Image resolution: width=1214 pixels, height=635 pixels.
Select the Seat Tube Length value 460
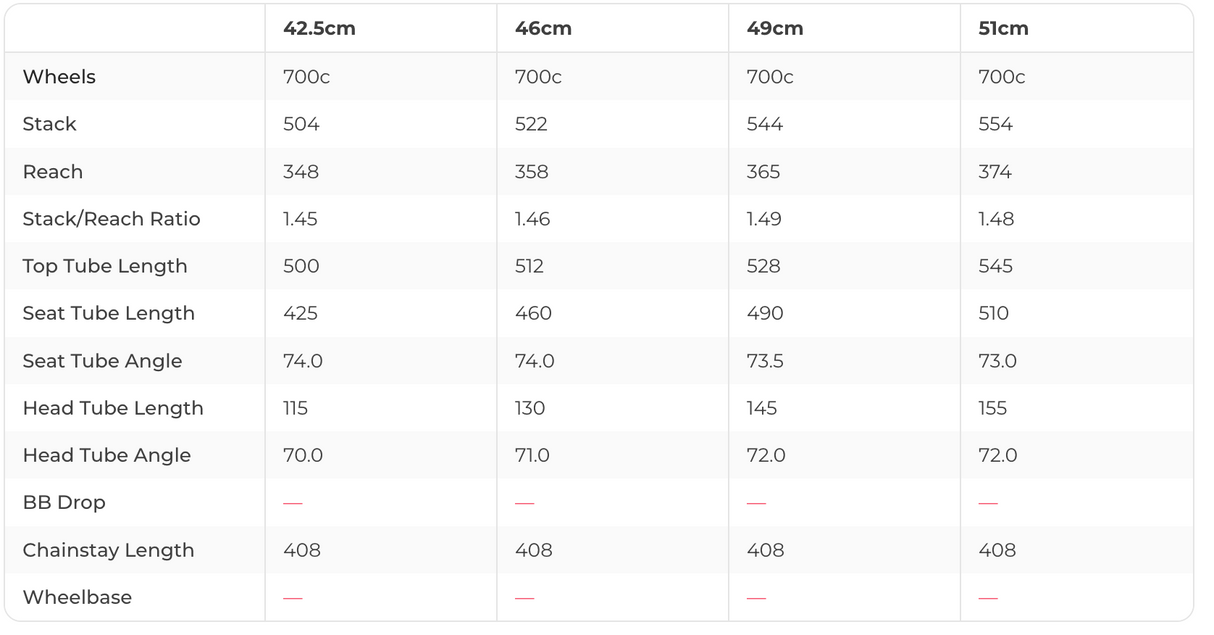533,314
